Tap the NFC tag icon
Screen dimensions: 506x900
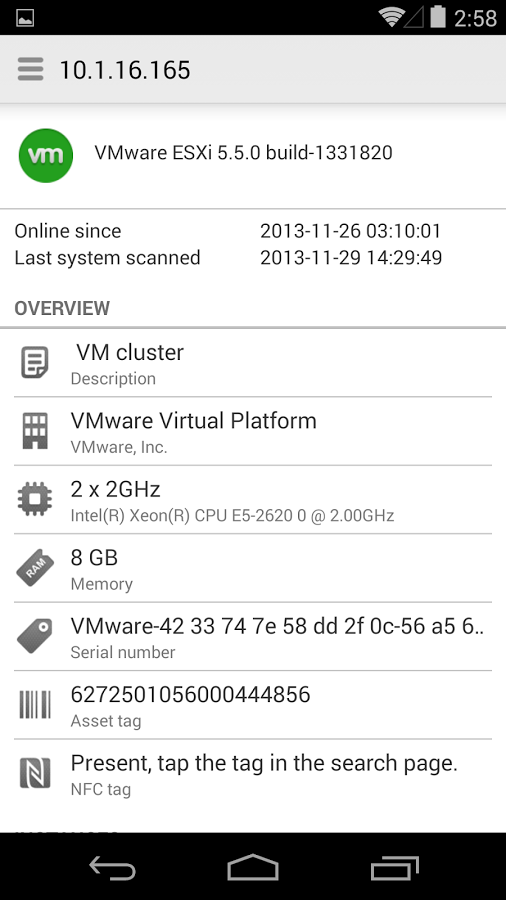tap(35, 773)
